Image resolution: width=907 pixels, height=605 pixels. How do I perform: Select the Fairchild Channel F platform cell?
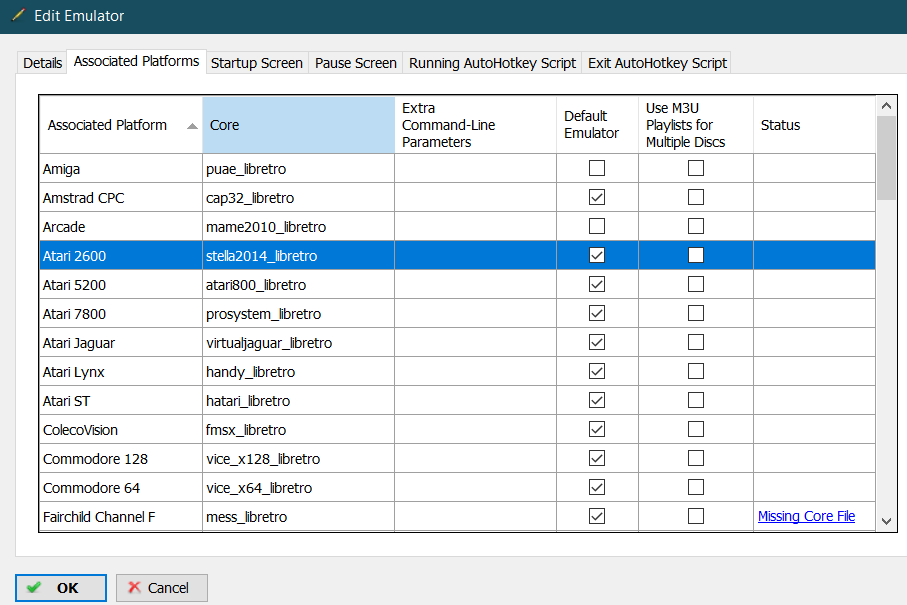[121, 516]
